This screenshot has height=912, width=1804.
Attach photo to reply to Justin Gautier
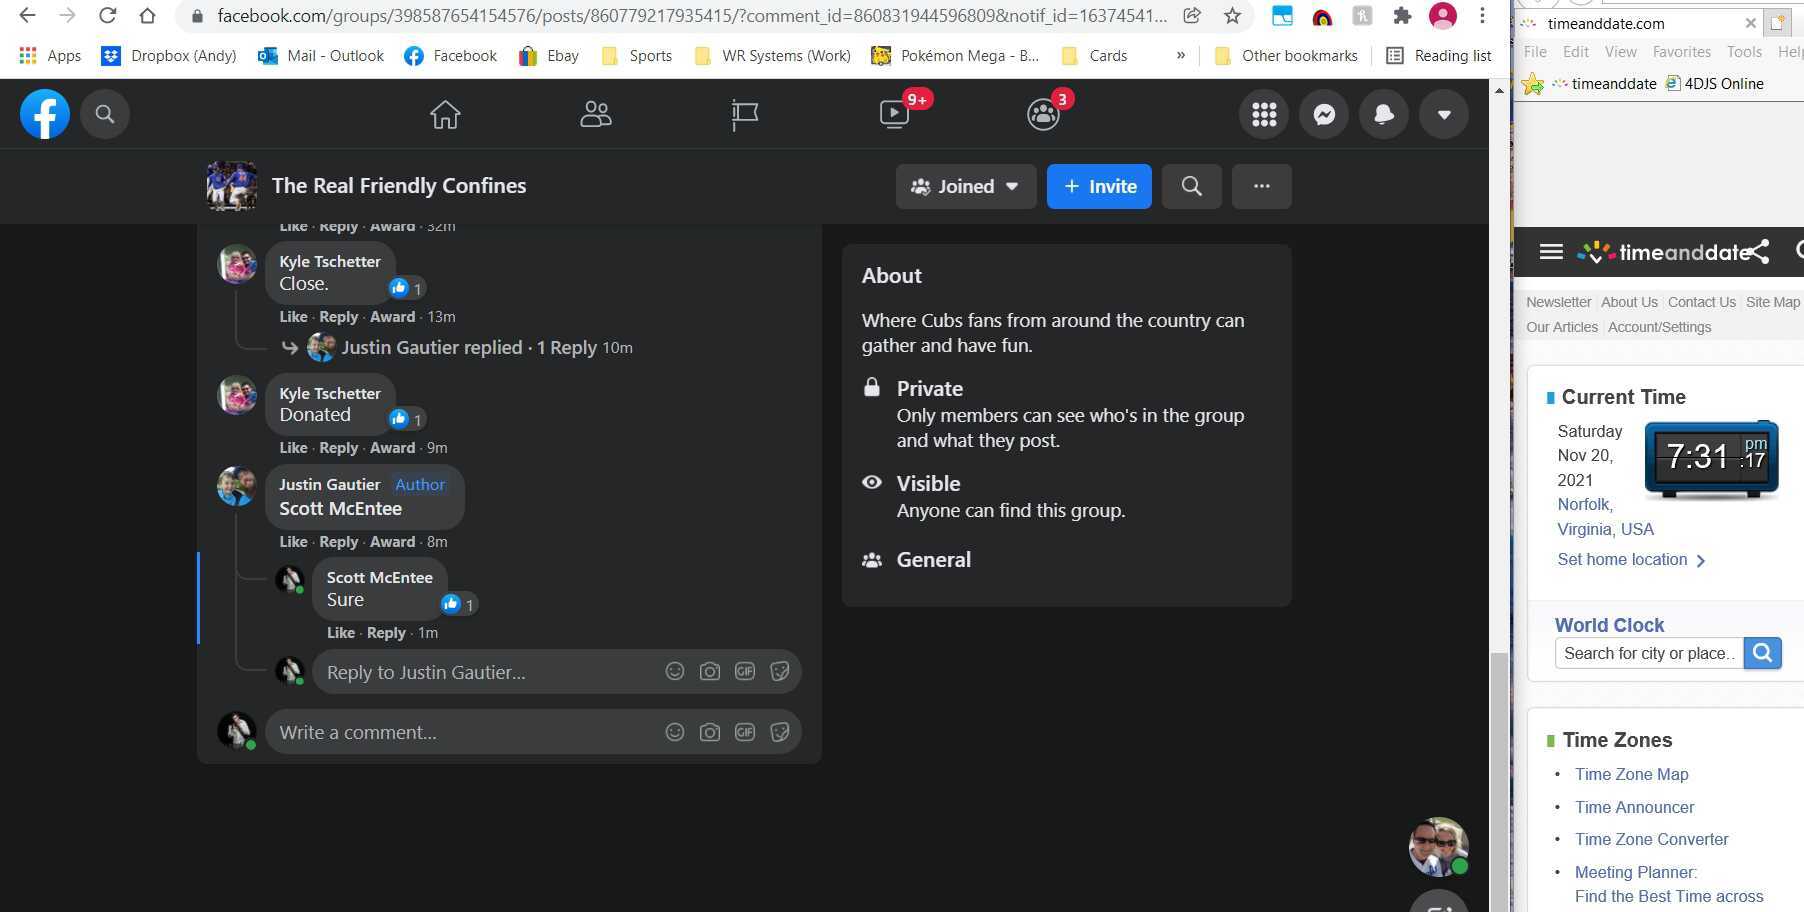coord(710,672)
